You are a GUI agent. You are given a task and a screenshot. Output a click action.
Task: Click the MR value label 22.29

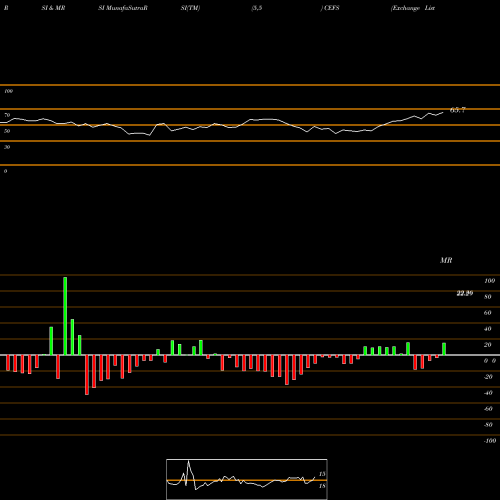point(465,293)
